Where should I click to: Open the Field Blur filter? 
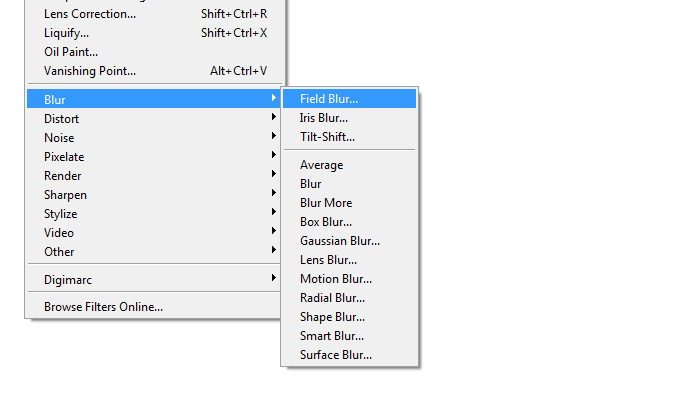point(329,99)
